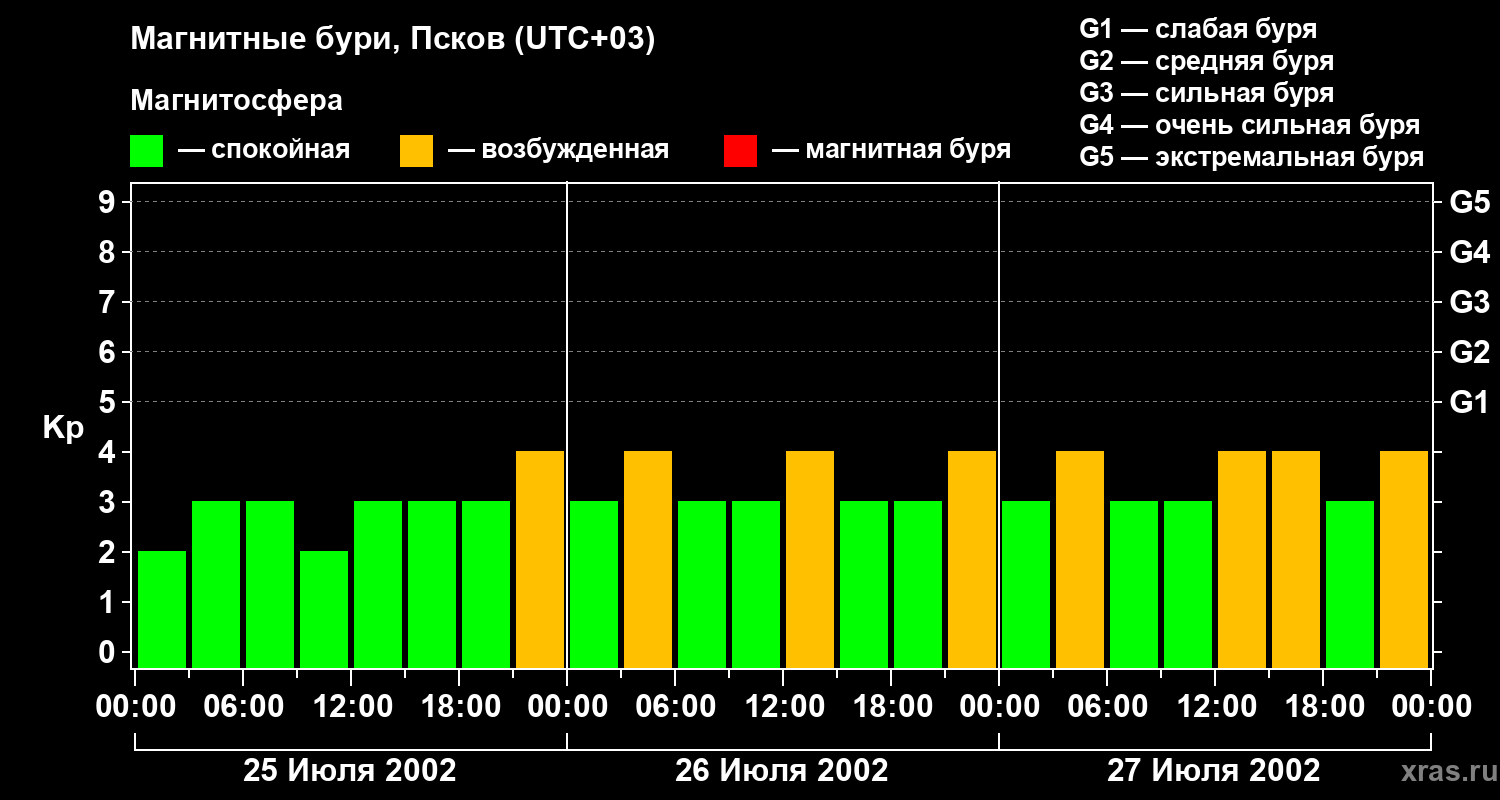
Task: Select the 25 Июля 18:00–21:00 bar
Action: pyautogui.click(x=486, y=584)
